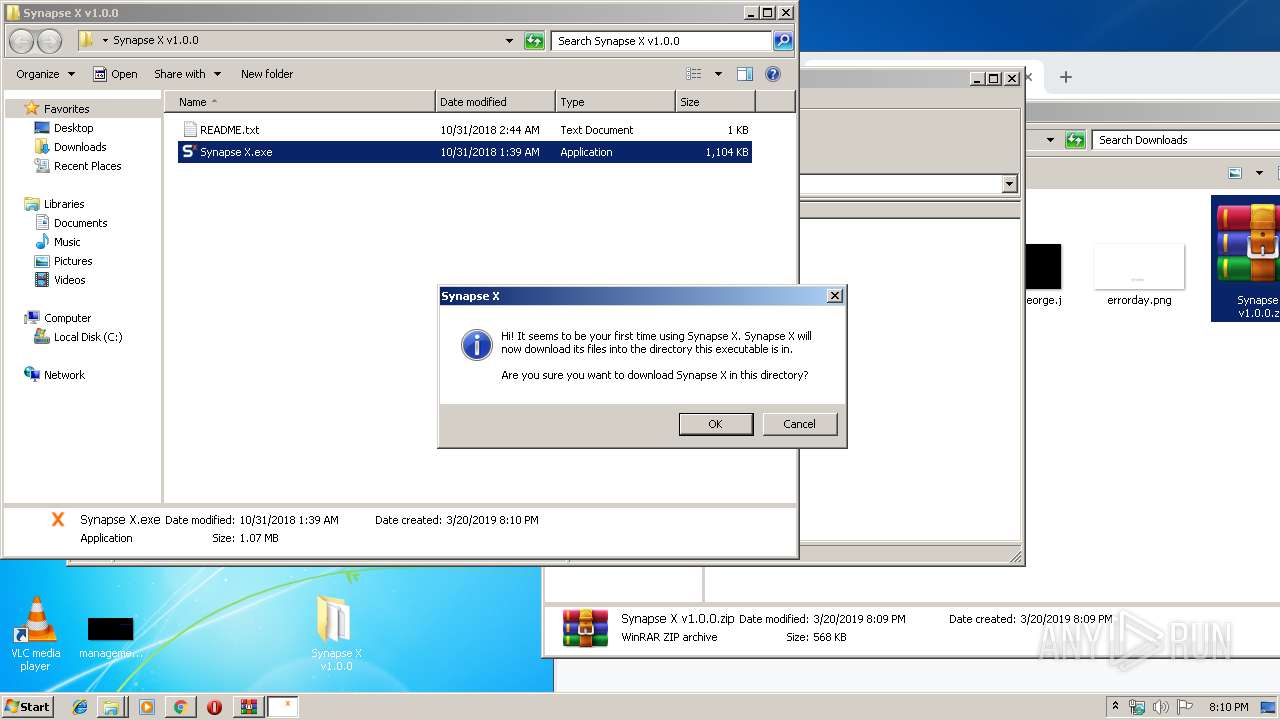Open Pictures library
The image size is (1280, 720).
73,261
